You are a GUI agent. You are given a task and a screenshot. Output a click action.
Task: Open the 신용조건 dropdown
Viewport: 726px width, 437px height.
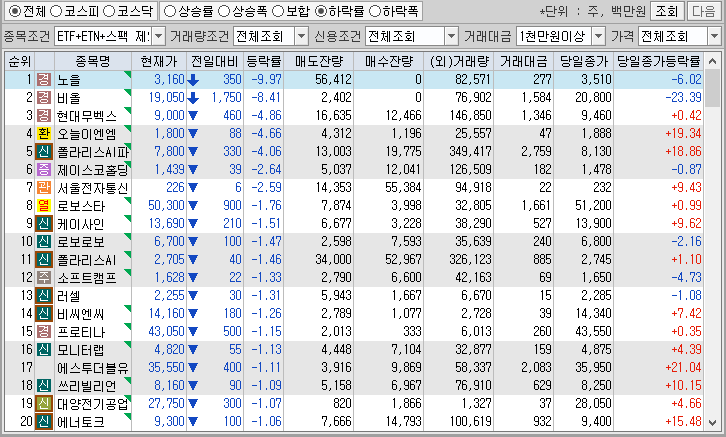click(x=451, y=36)
